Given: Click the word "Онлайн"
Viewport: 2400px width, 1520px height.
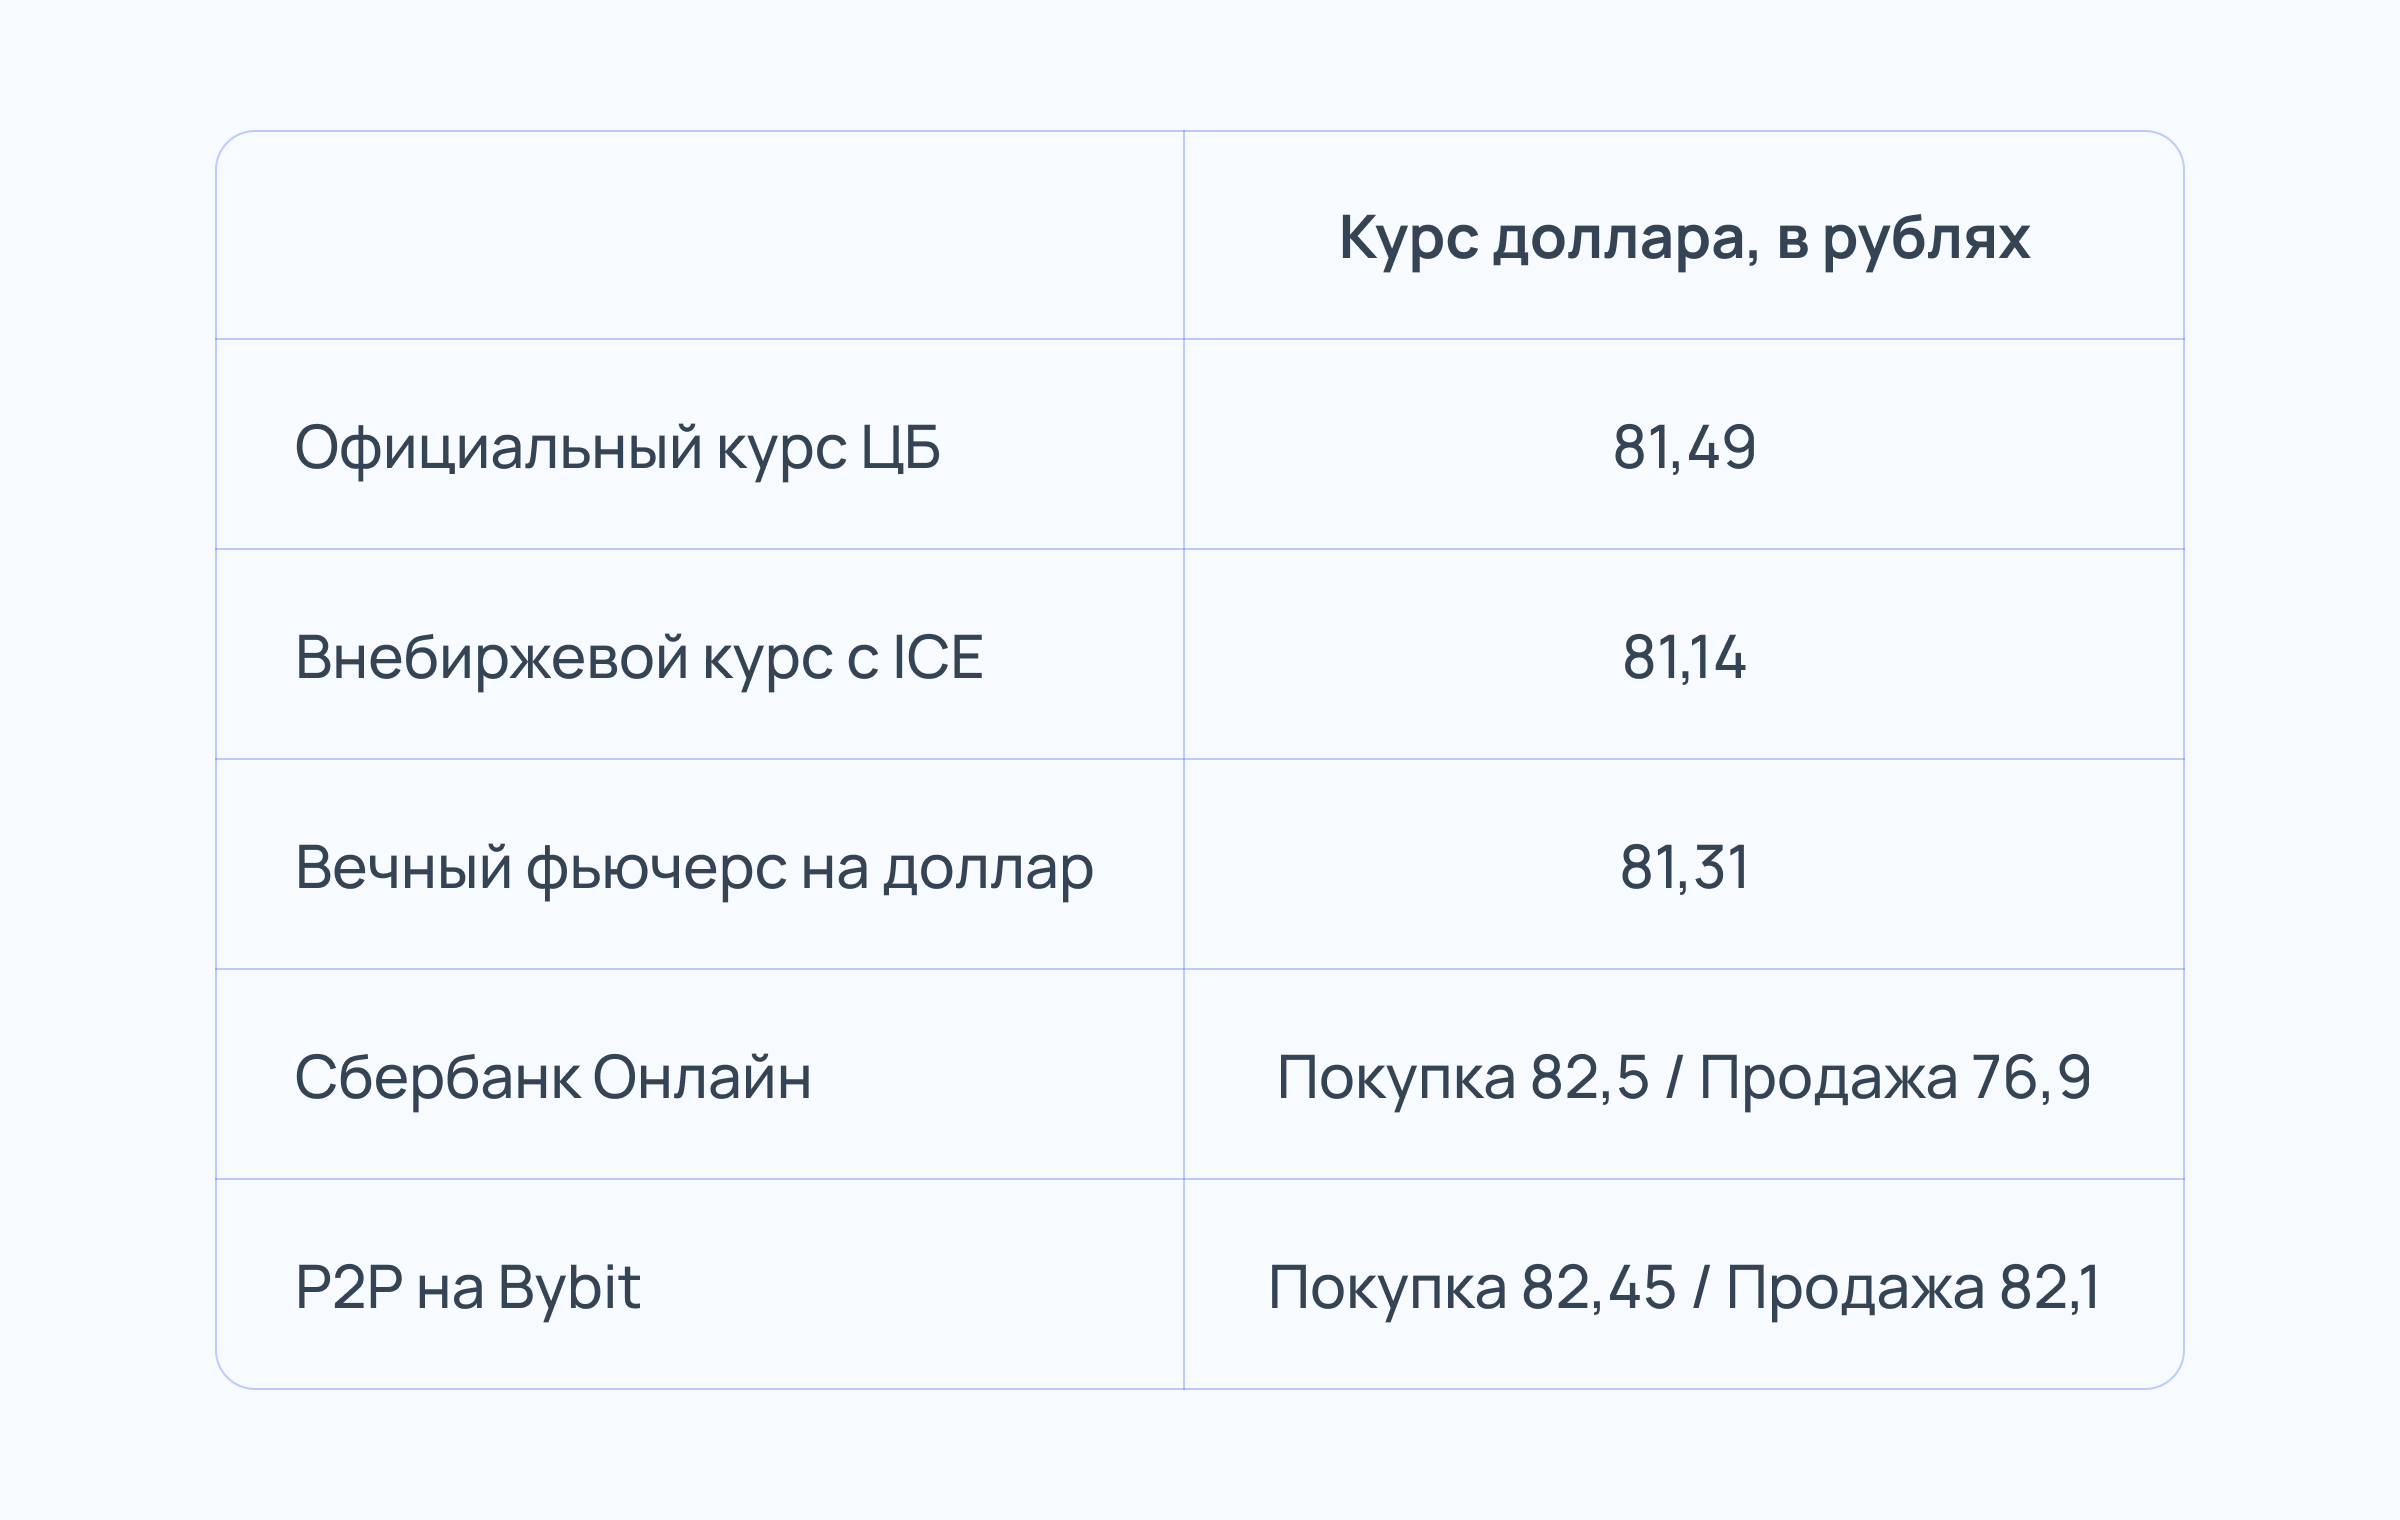Looking at the screenshot, I should point(702,1077).
